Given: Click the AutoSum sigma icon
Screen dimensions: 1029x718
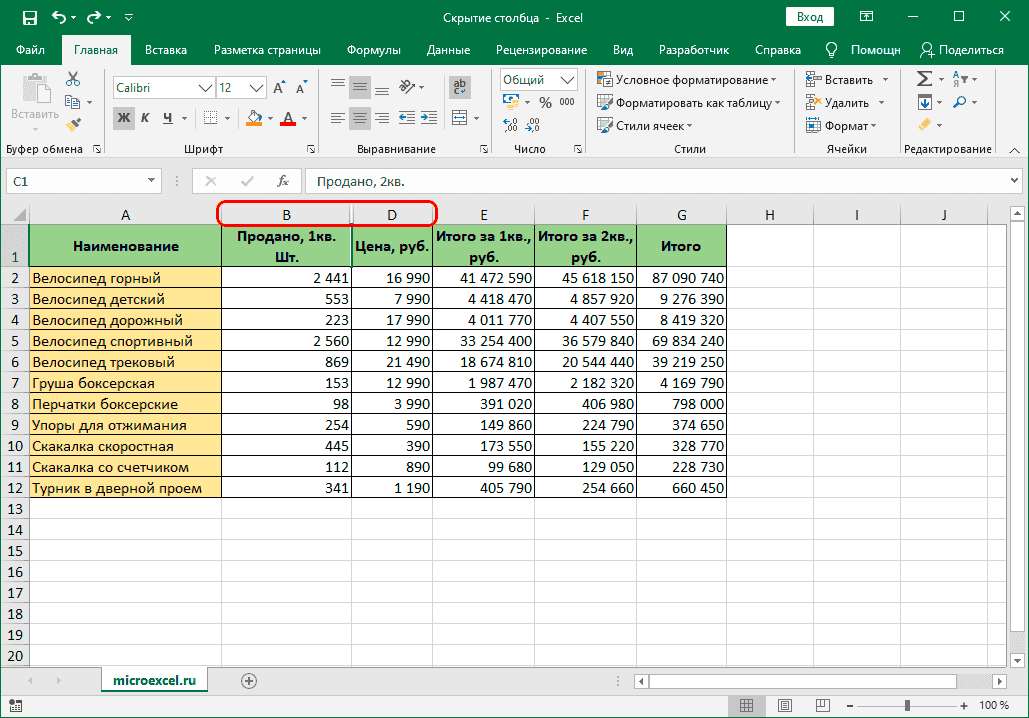Looking at the screenshot, I should pos(924,80).
